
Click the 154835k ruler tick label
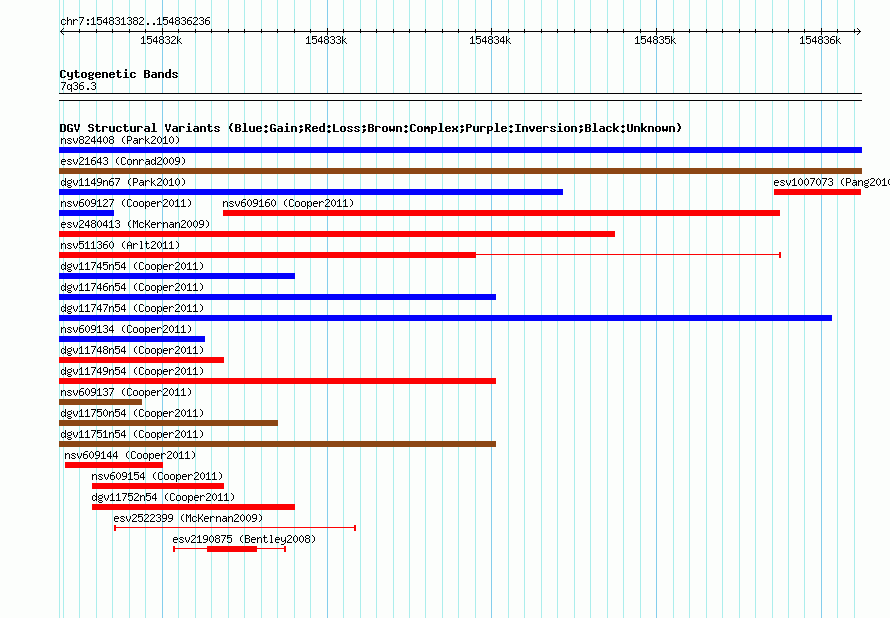[x=655, y=40]
